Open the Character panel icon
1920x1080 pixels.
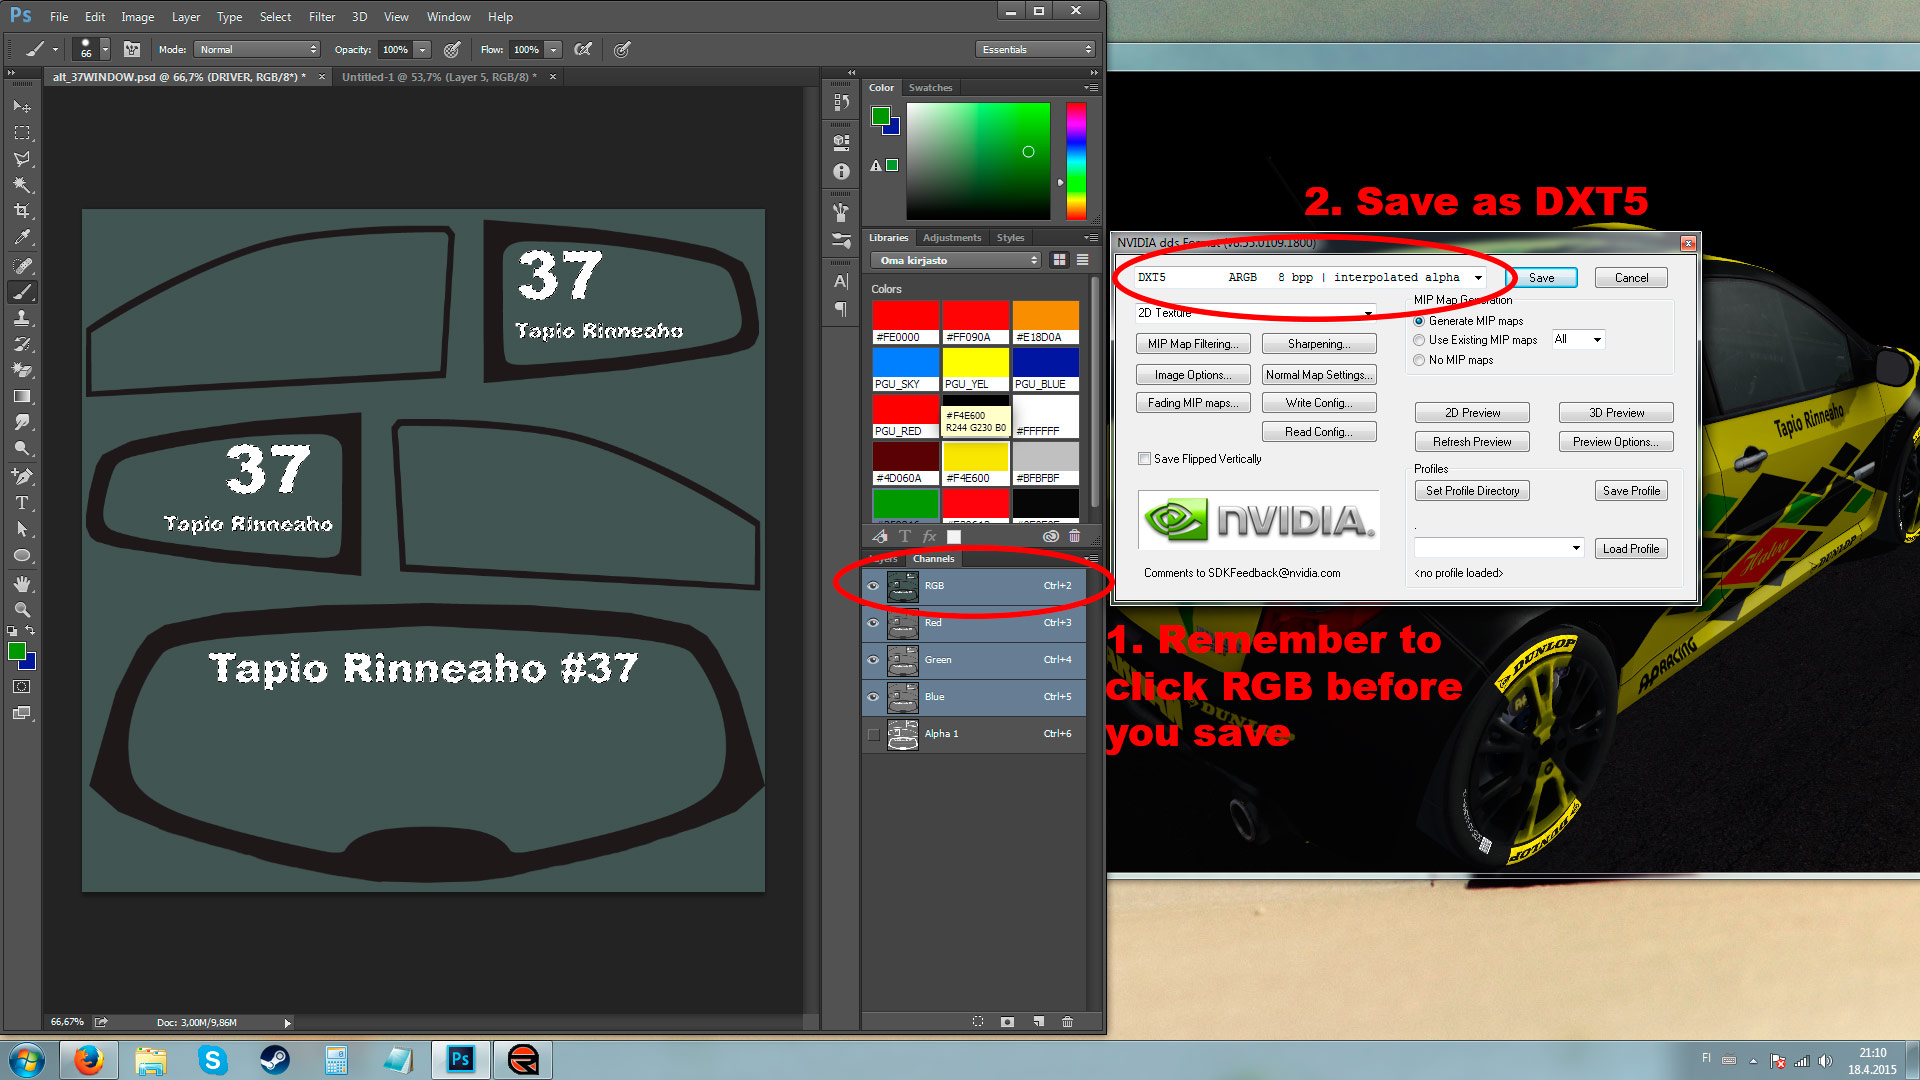point(841,282)
